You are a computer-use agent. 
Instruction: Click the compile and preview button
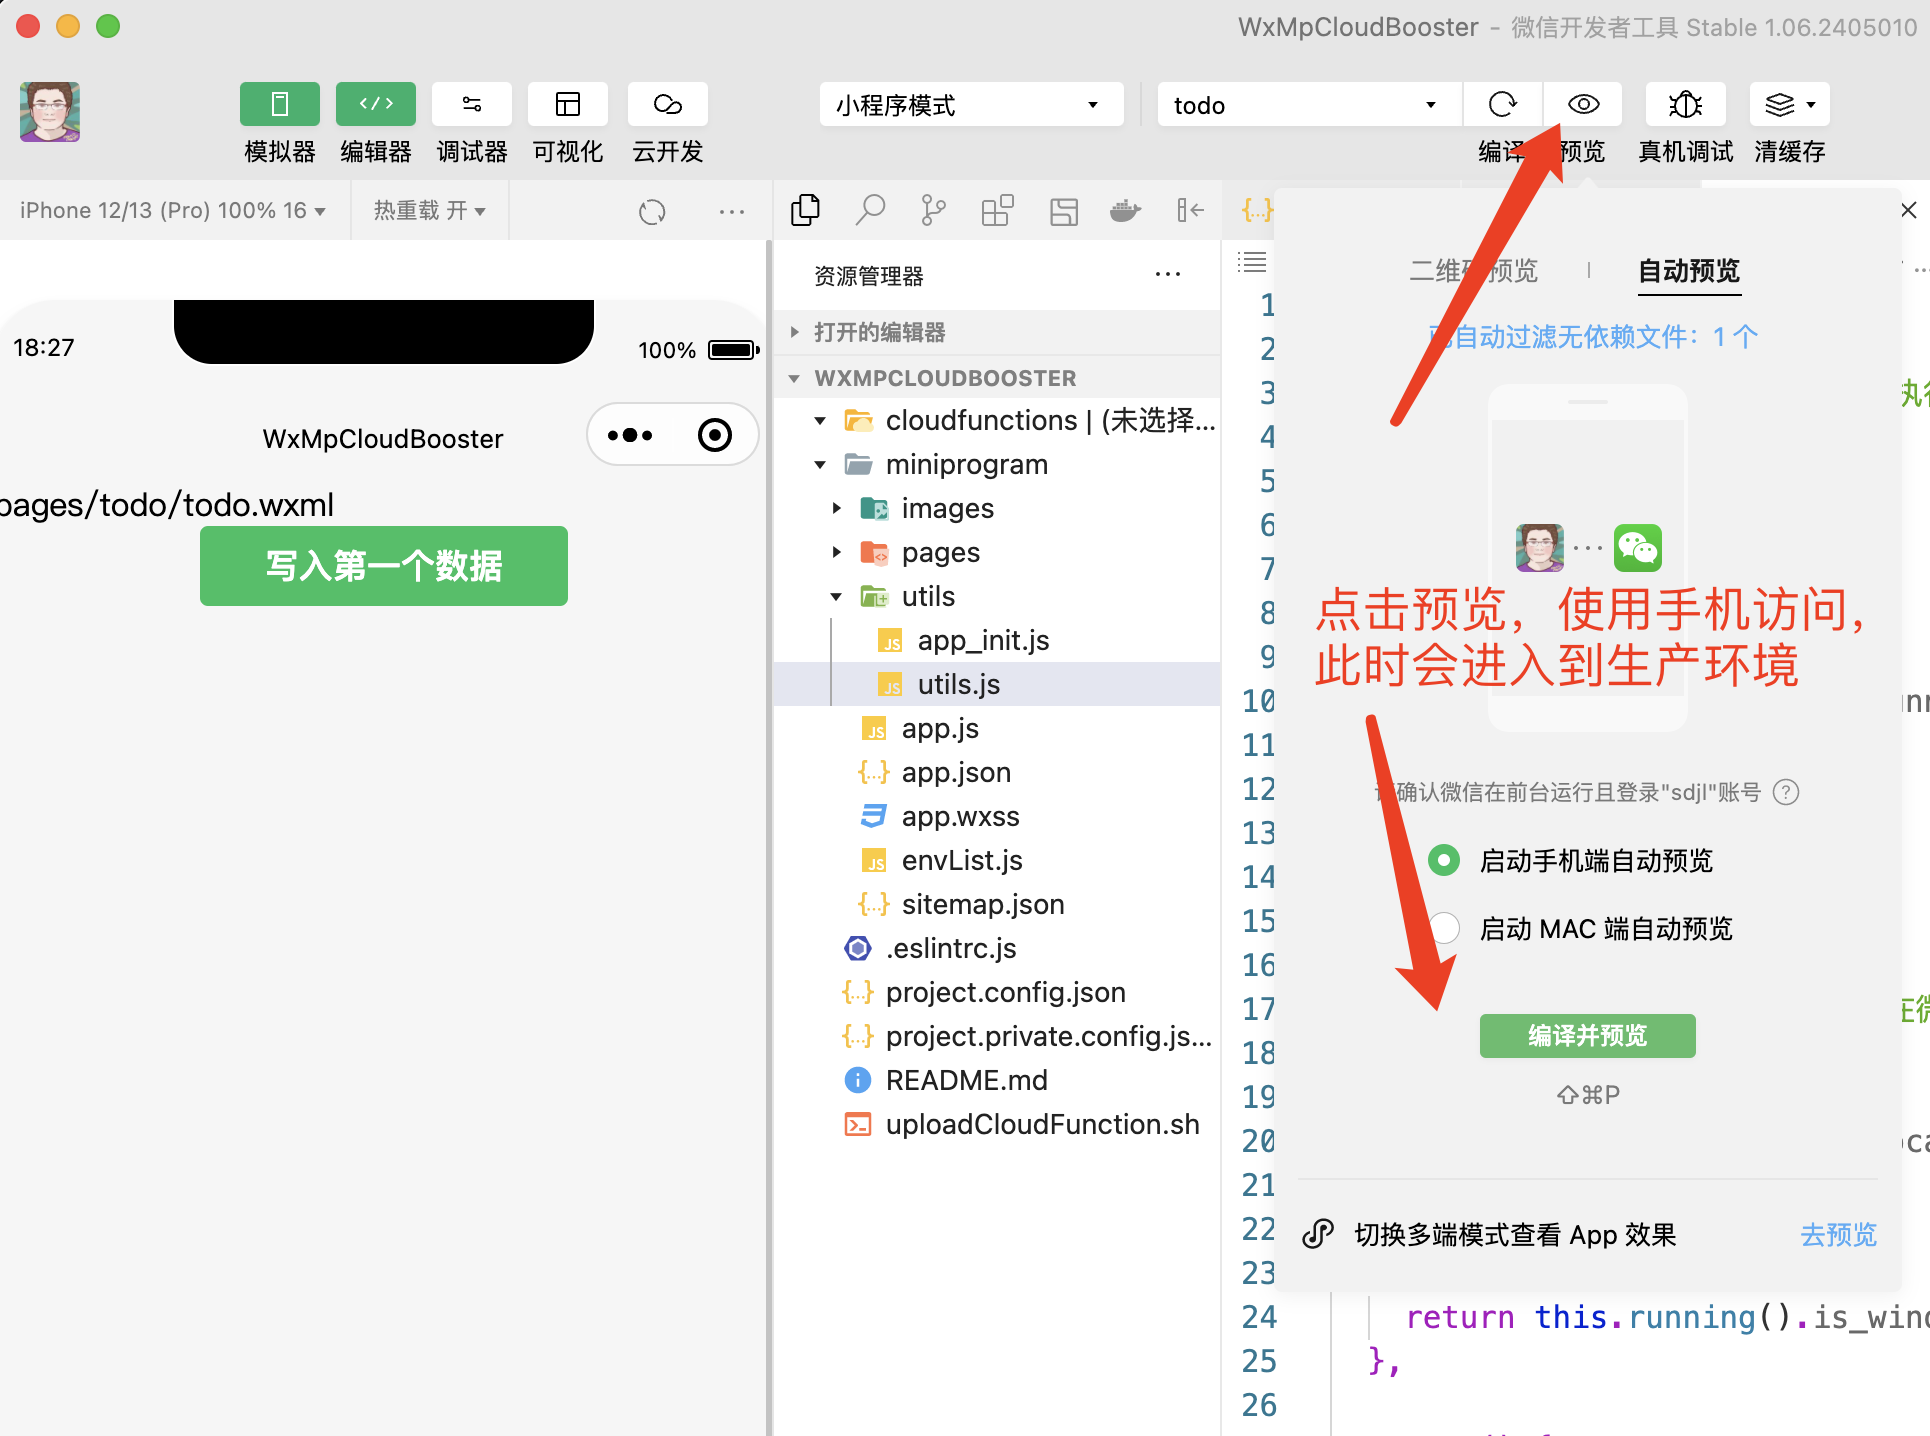click(1587, 1036)
